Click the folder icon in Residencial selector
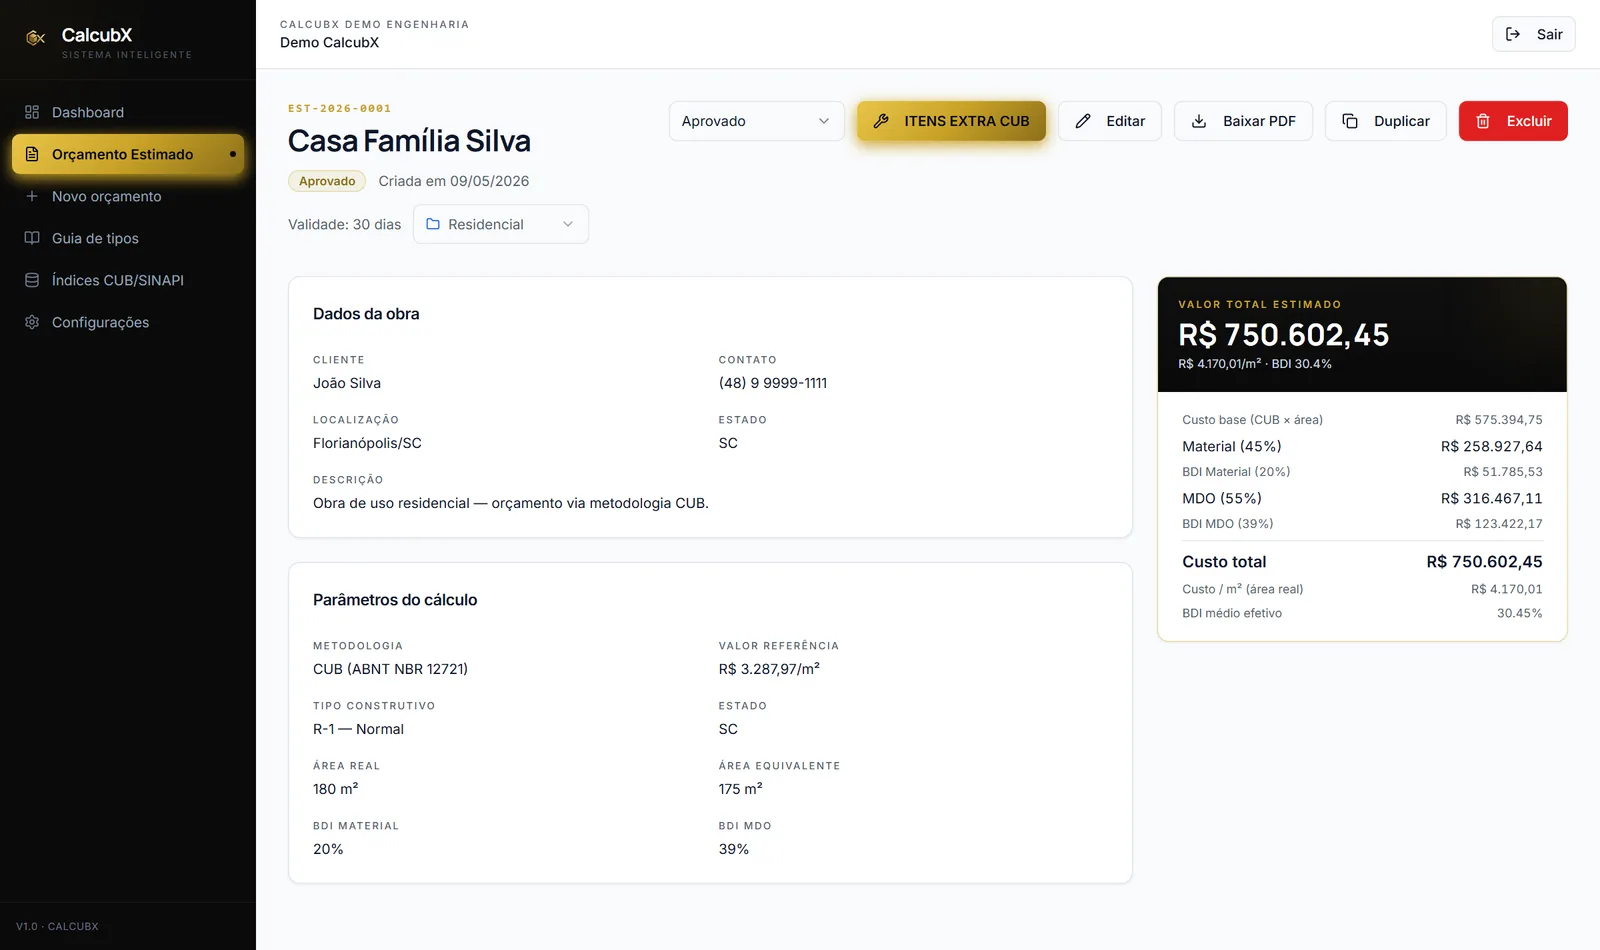Screen dimensions: 1600x950 pyautogui.click(x=433, y=224)
